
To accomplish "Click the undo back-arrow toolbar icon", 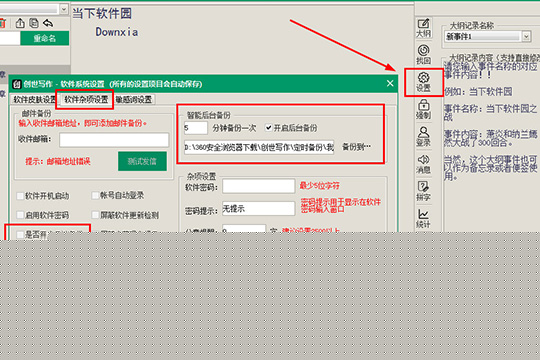I will point(48,23).
